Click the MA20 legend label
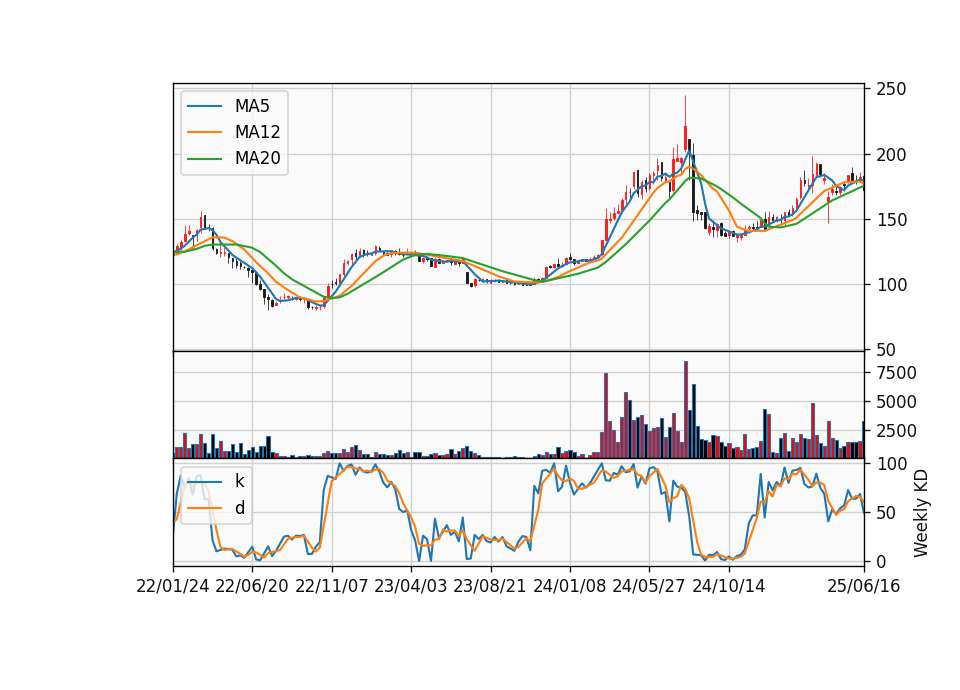 pyautogui.click(x=257, y=158)
